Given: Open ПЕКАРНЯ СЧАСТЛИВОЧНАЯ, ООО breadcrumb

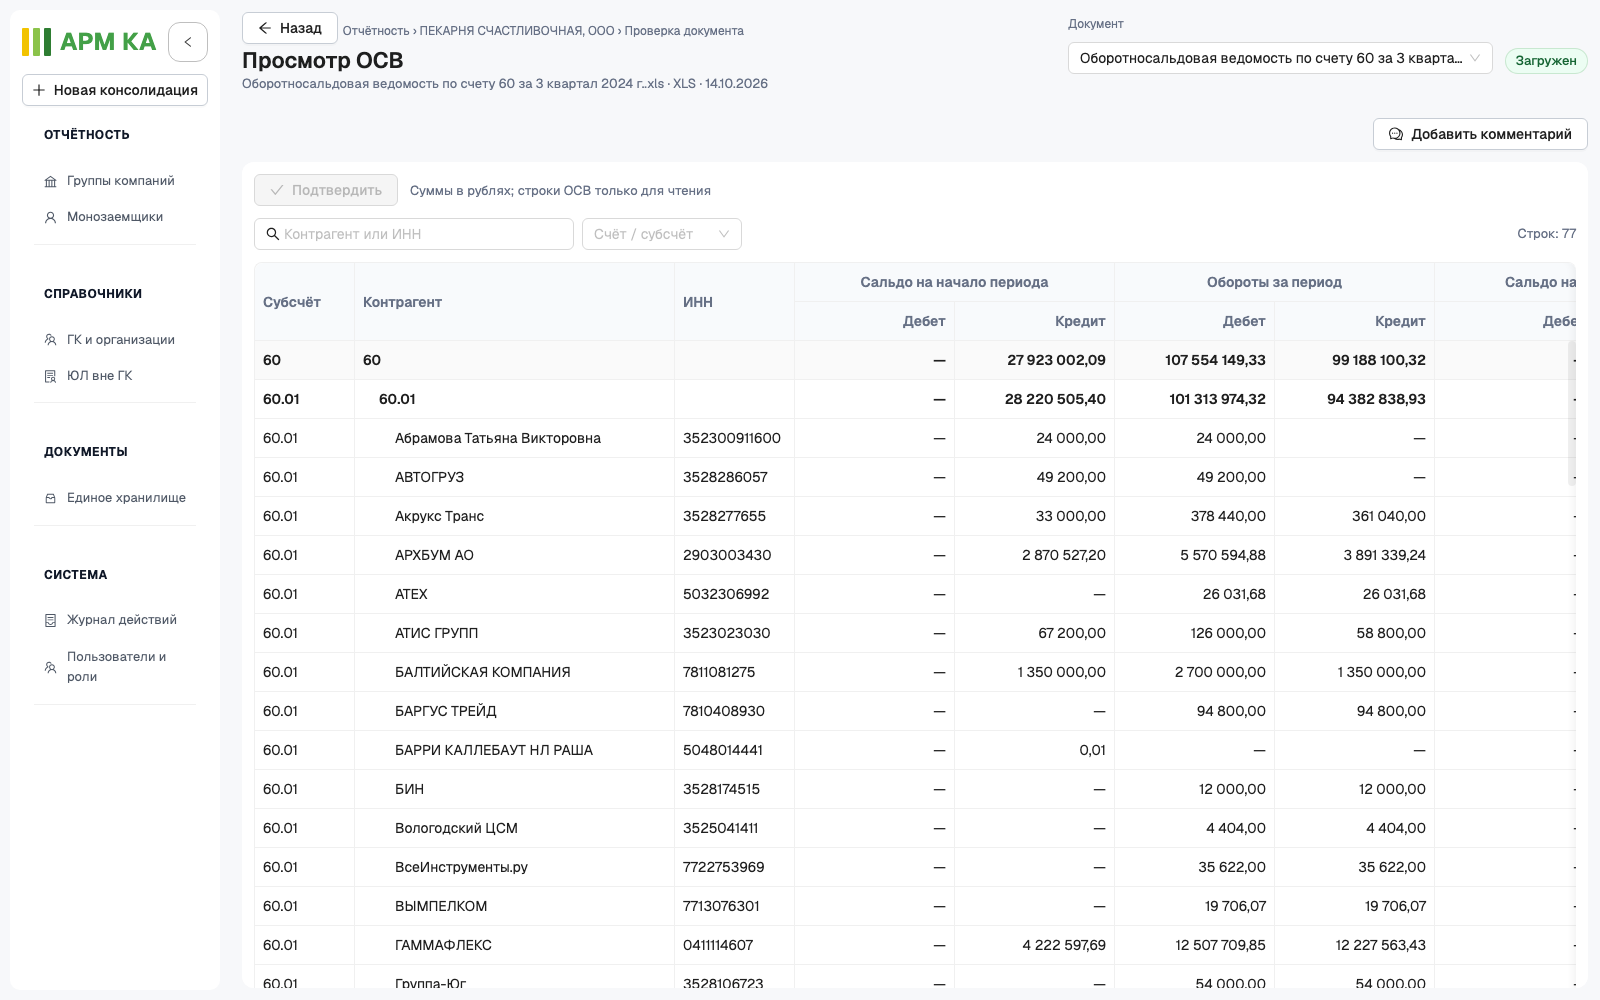Looking at the screenshot, I should point(517,31).
